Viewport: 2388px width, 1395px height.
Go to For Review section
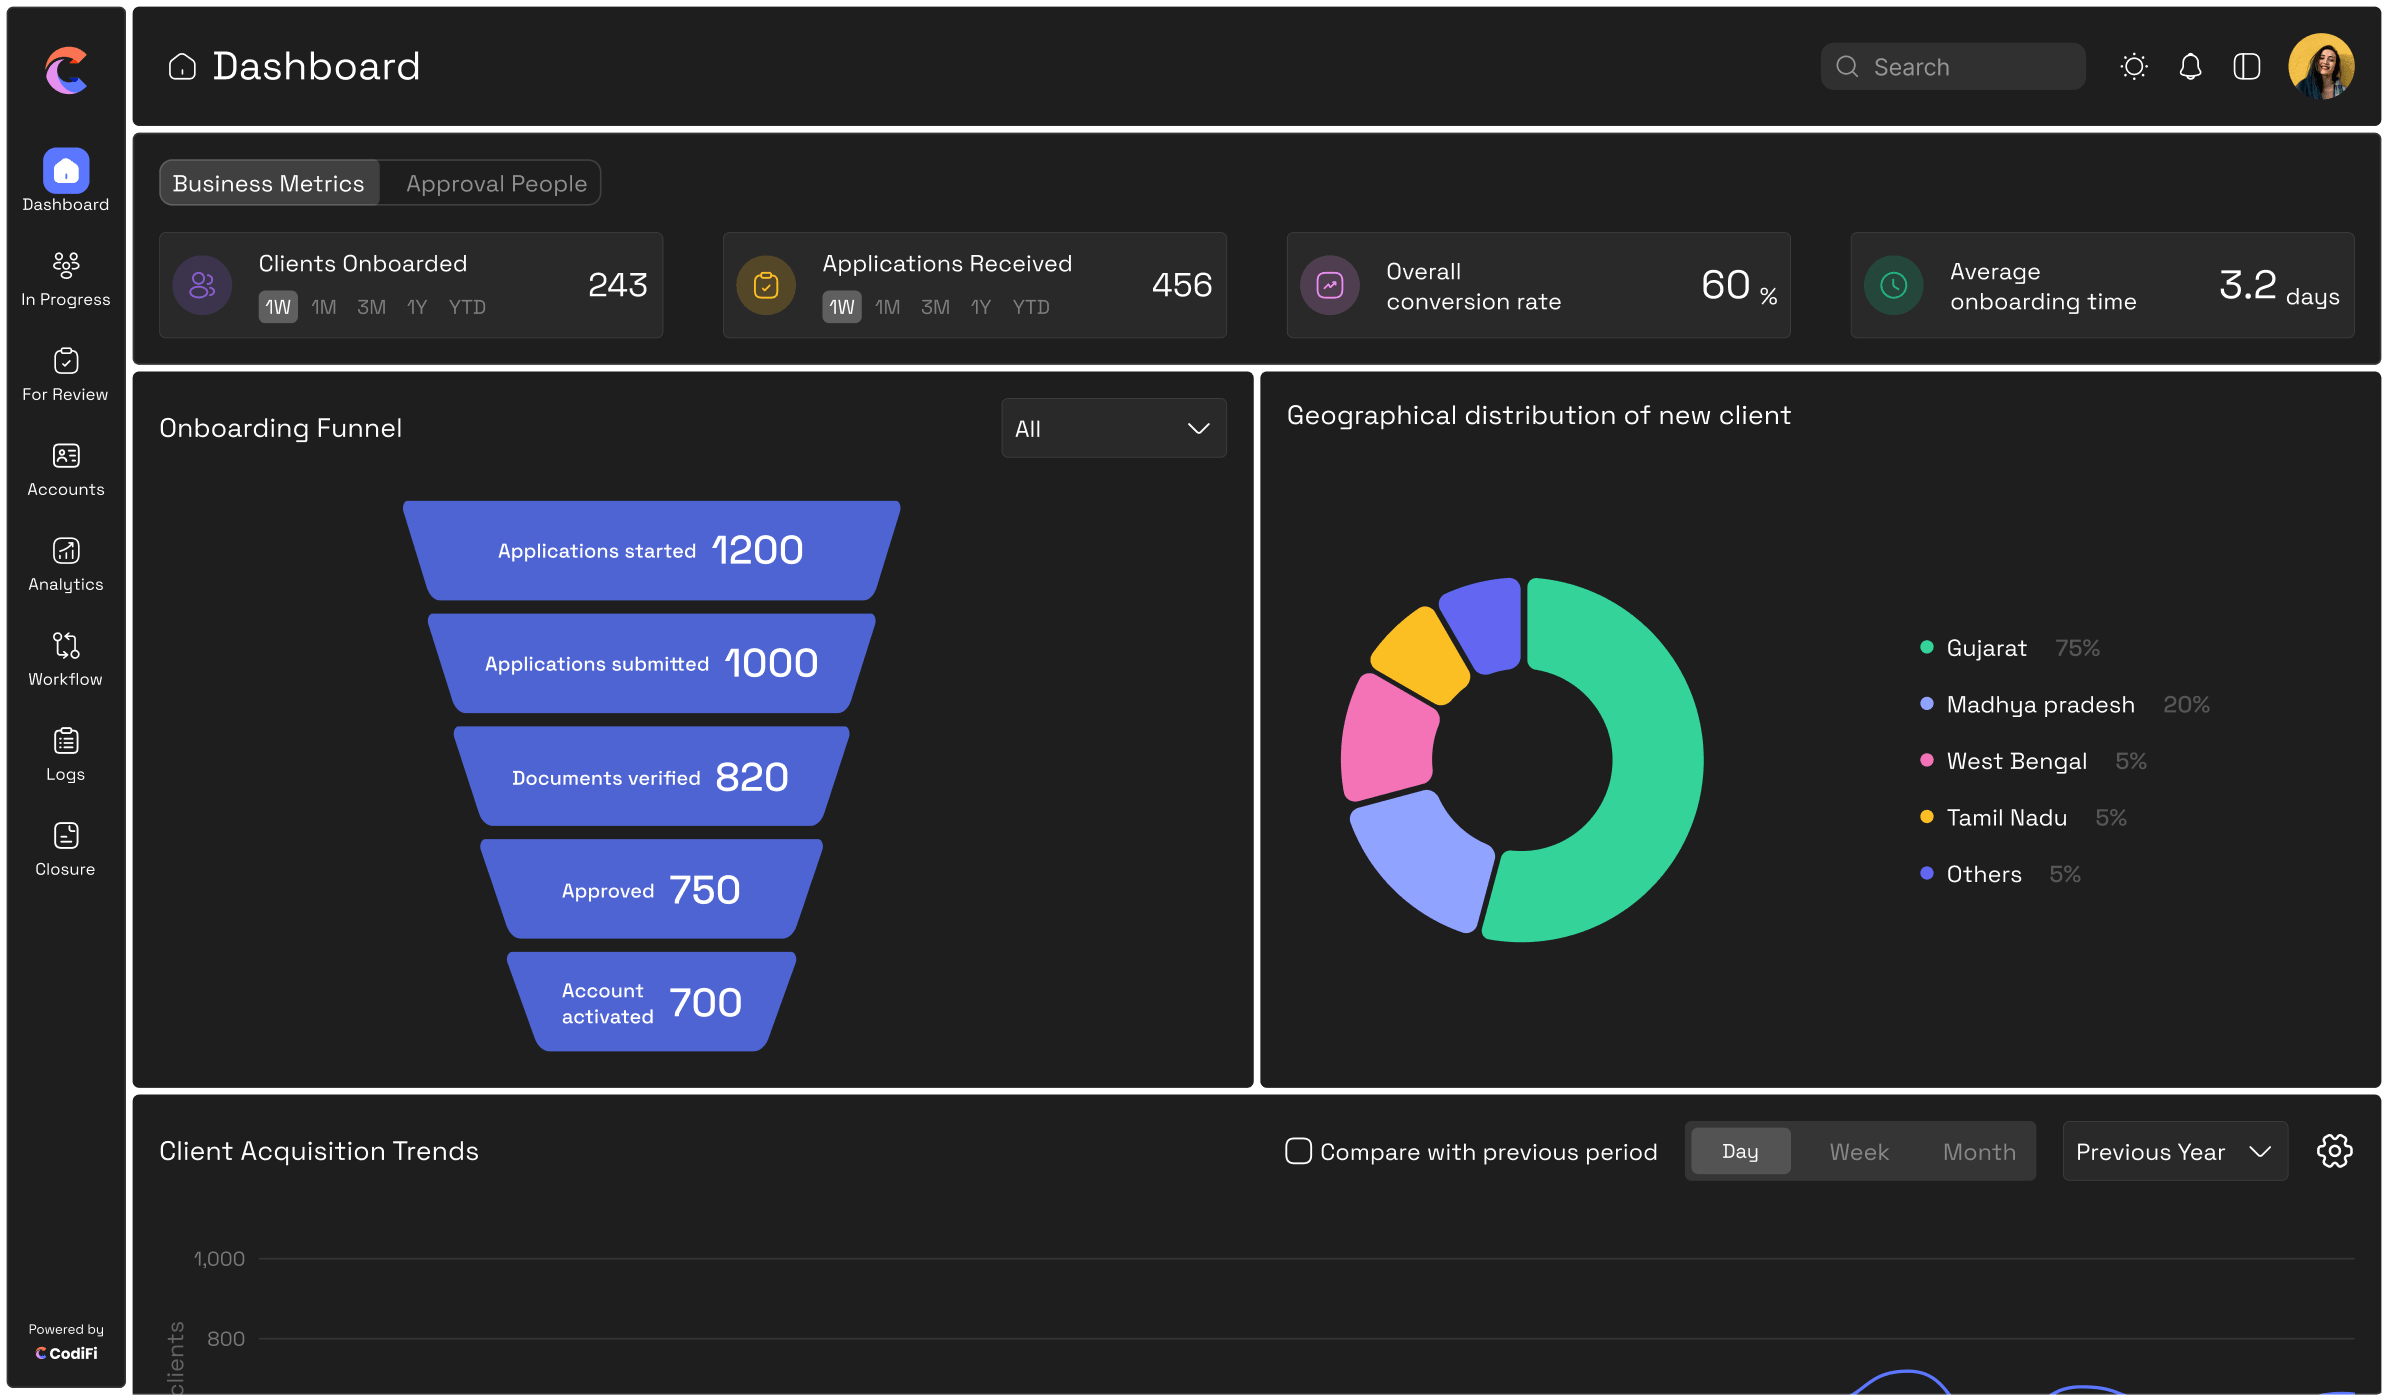click(66, 362)
